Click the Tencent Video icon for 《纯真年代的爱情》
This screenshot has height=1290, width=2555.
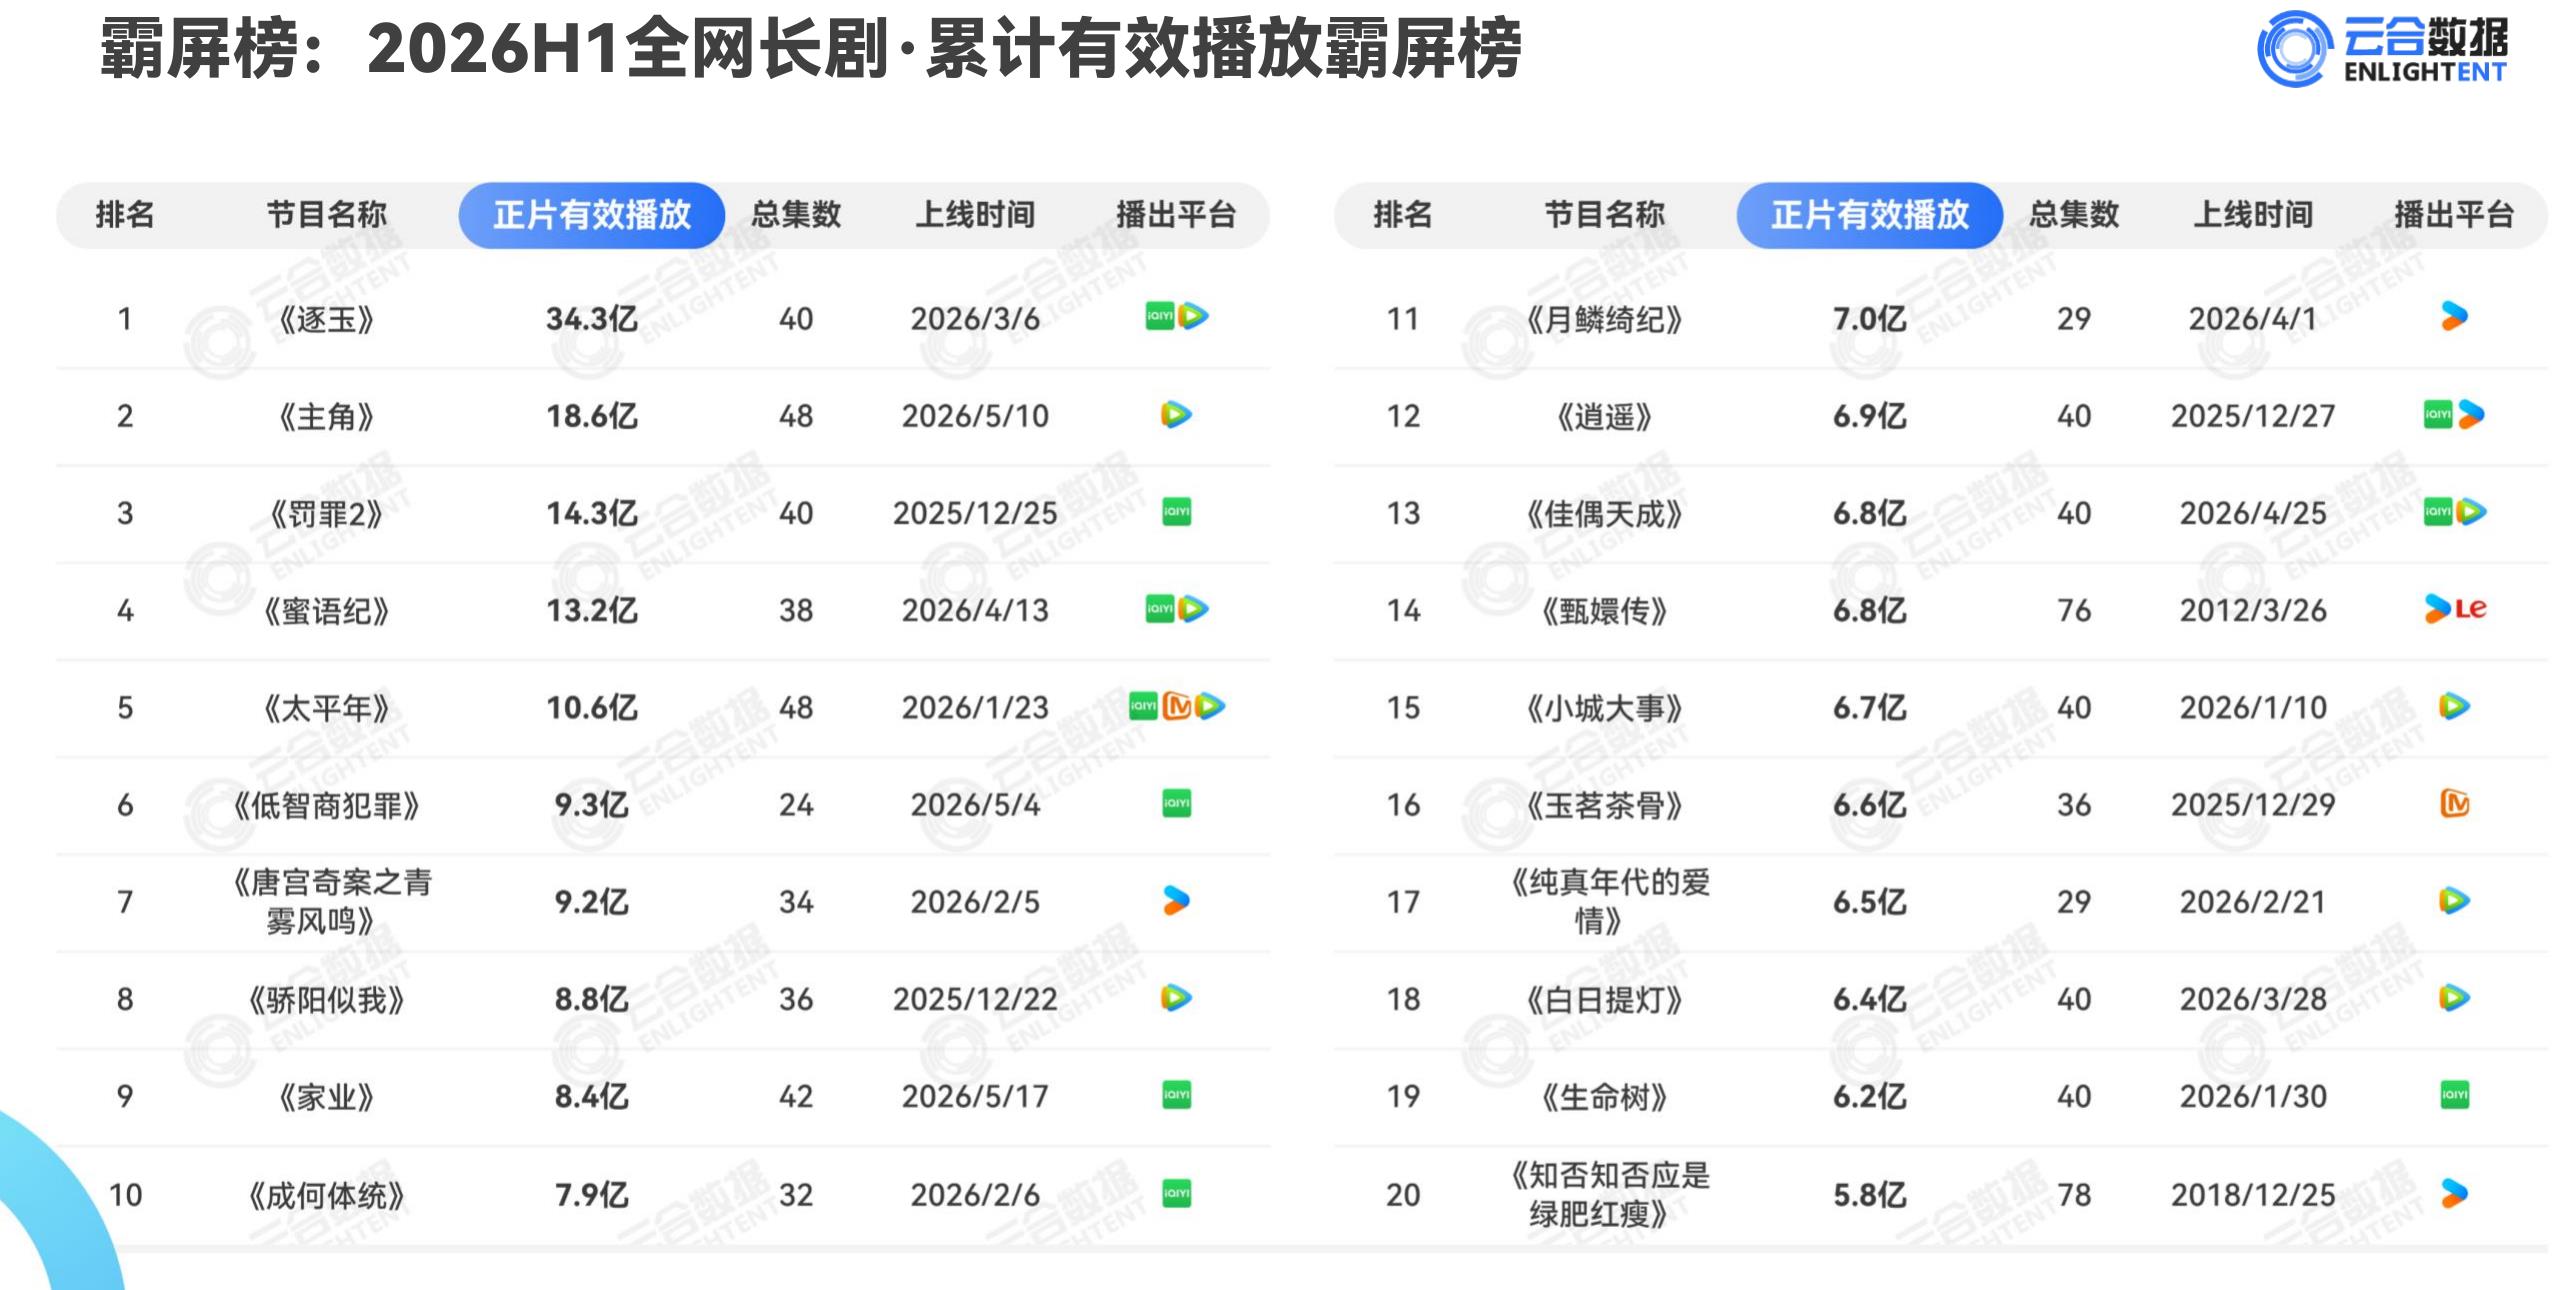pyautogui.click(x=2454, y=900)
